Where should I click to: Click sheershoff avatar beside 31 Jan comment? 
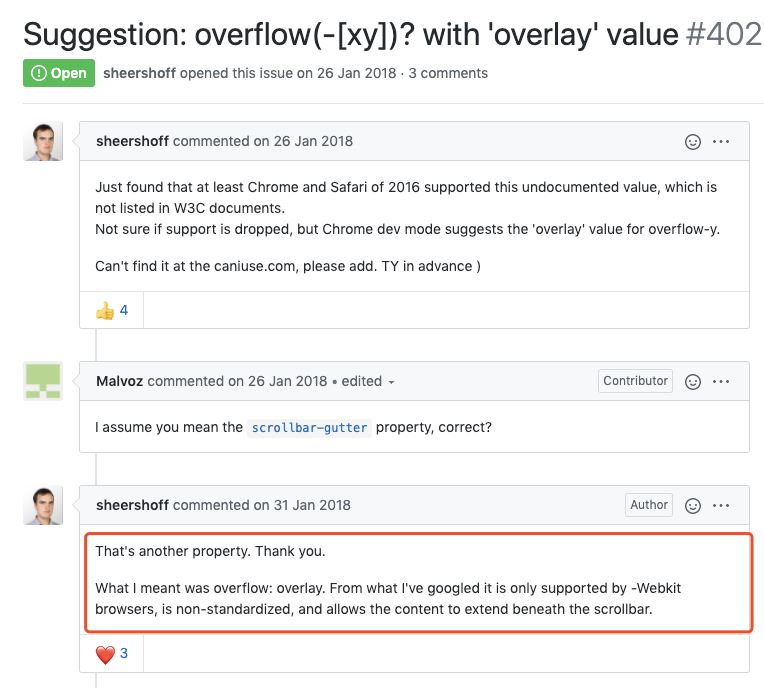[x=43, y=505]
